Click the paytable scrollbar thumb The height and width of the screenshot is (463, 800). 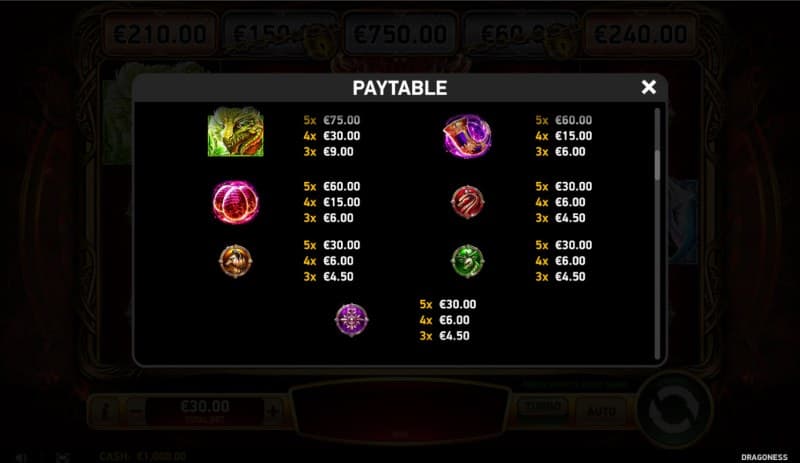657,164
